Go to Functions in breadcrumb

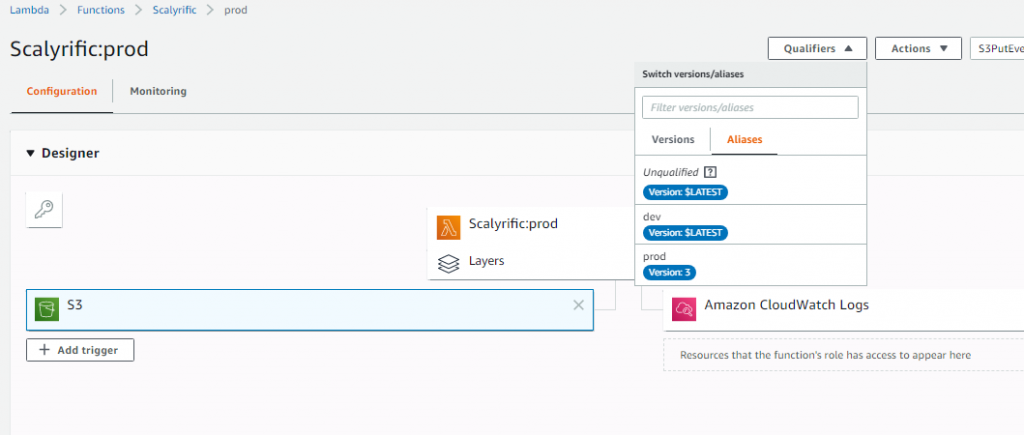click(x=102, y=10)
